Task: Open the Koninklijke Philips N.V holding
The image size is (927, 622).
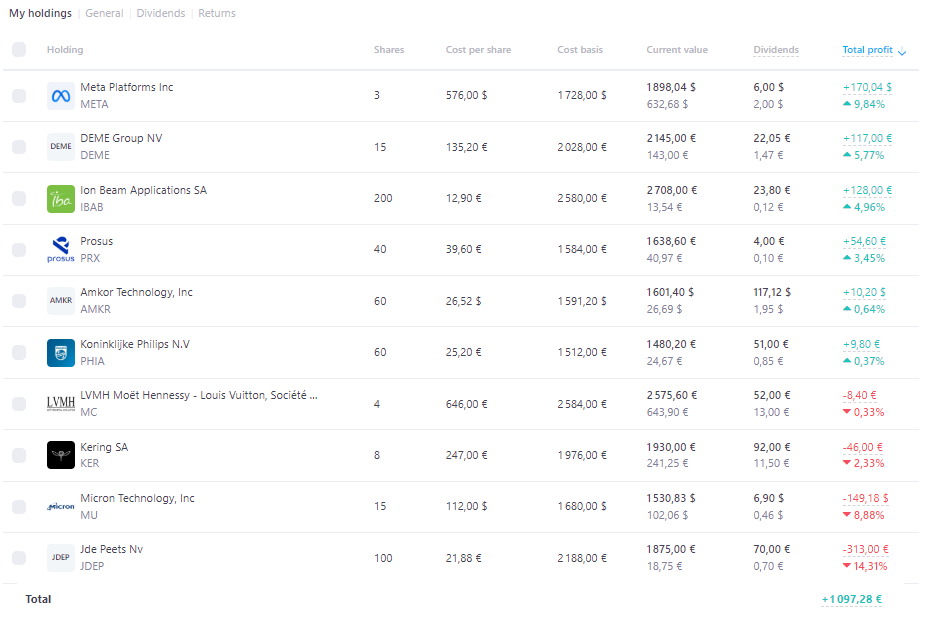Action: click(135, 344)
